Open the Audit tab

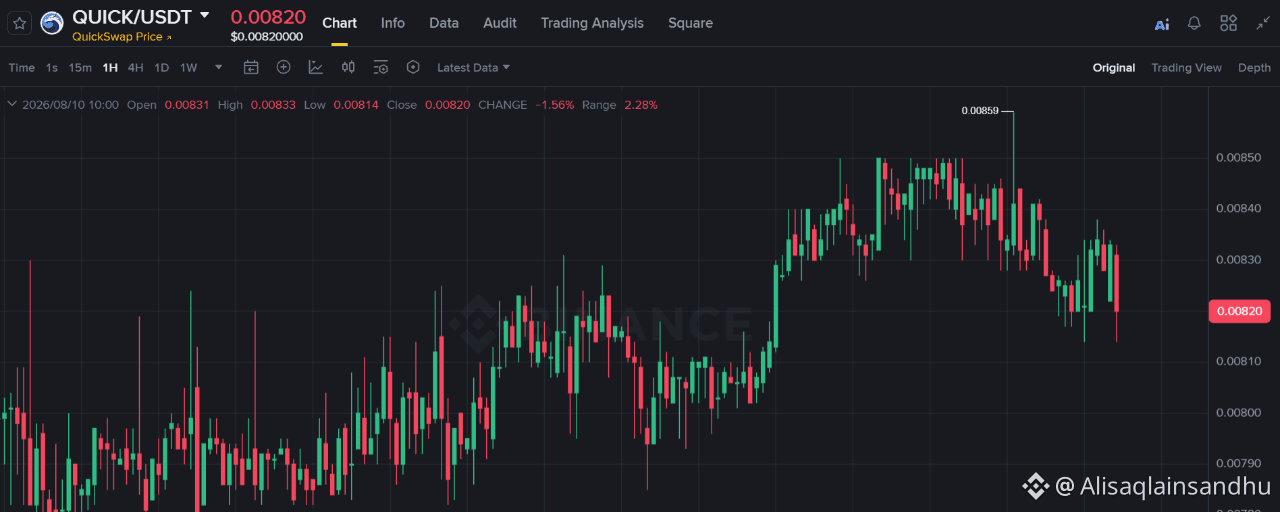point(500,23)
